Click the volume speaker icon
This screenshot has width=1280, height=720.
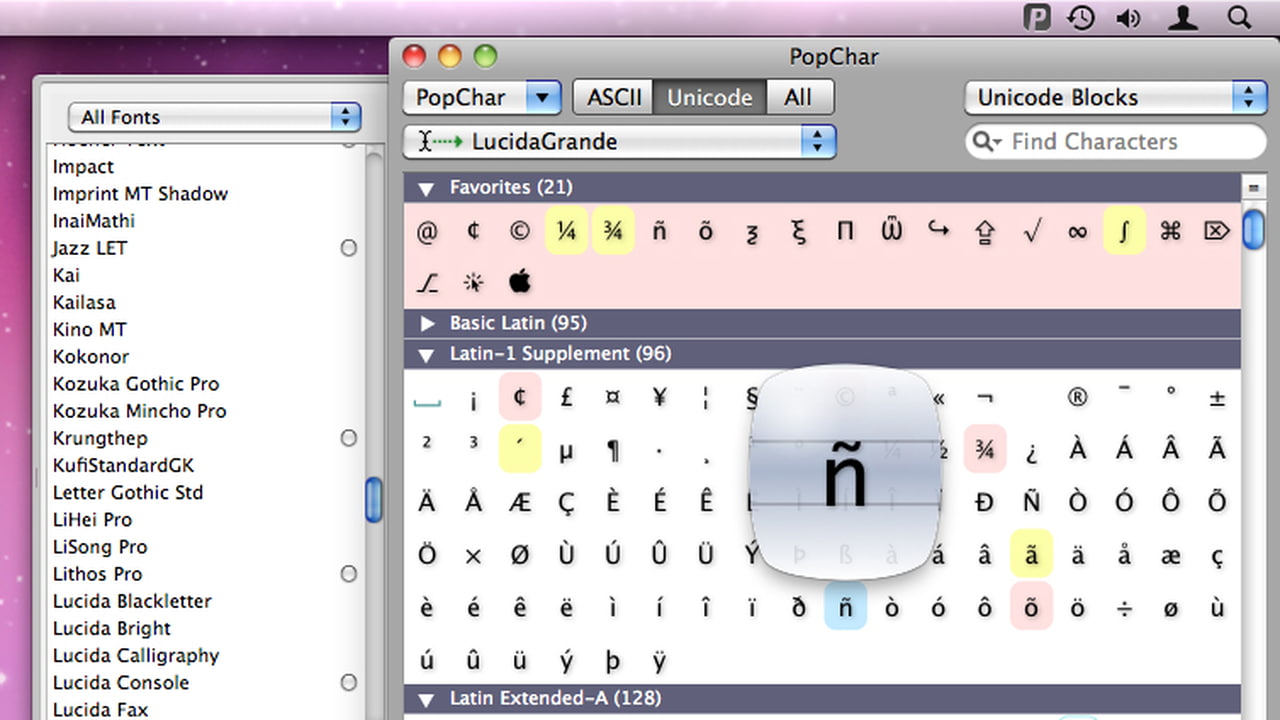click(x=1129, y=18)
